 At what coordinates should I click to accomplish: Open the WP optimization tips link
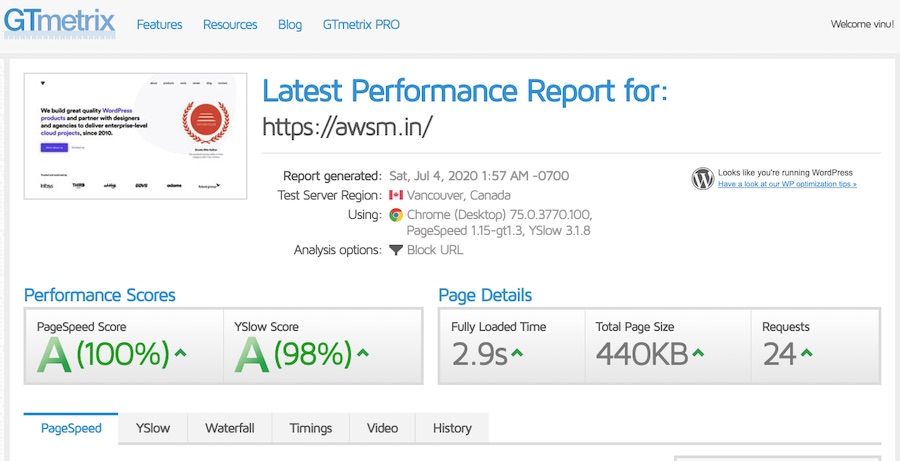pyautogui.click(x=787, y=184)
